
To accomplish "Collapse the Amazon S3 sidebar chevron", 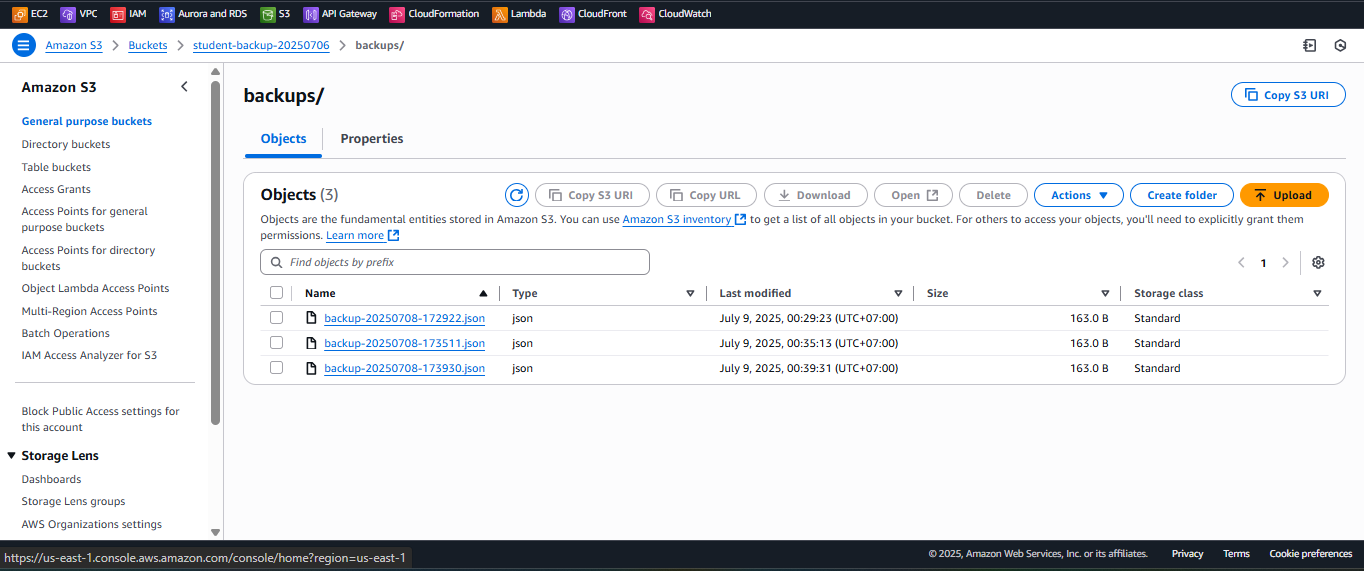I will coord(184,87).
